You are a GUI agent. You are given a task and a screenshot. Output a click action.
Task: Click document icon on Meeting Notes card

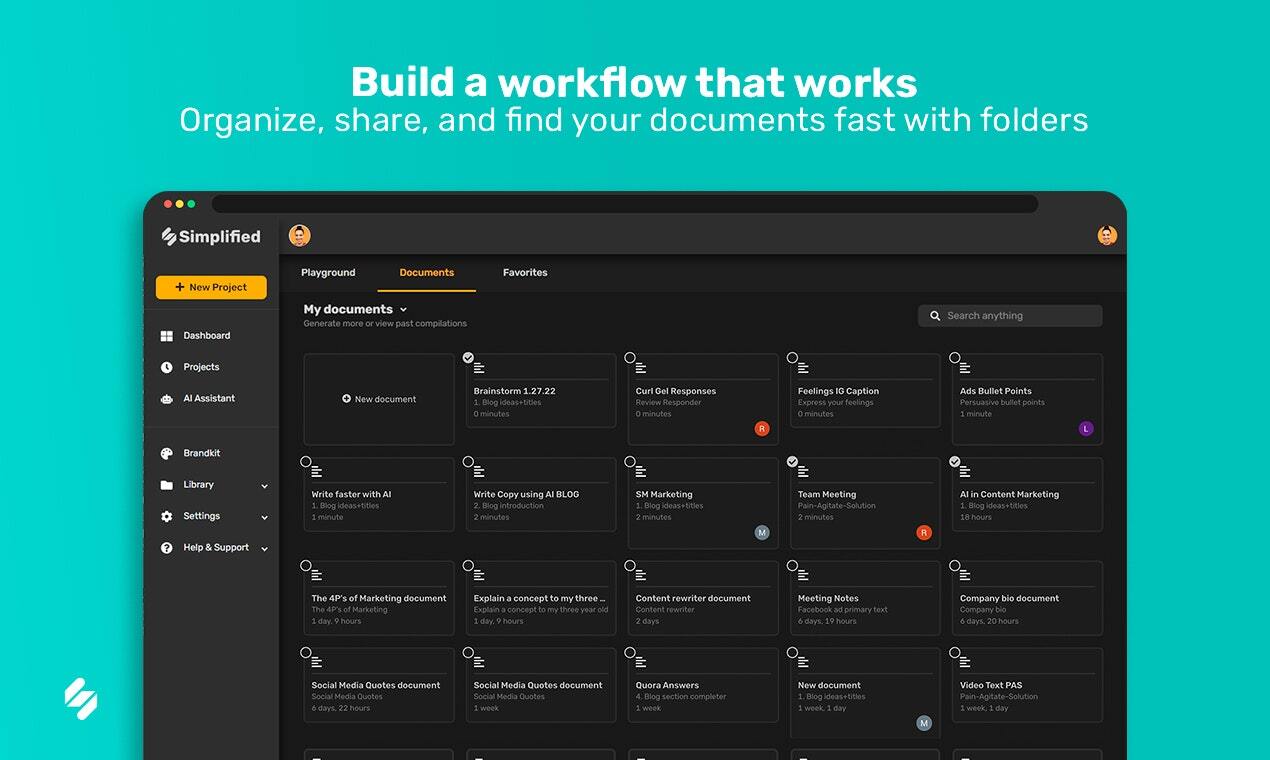pyautogui.click(x=803, y=576)
